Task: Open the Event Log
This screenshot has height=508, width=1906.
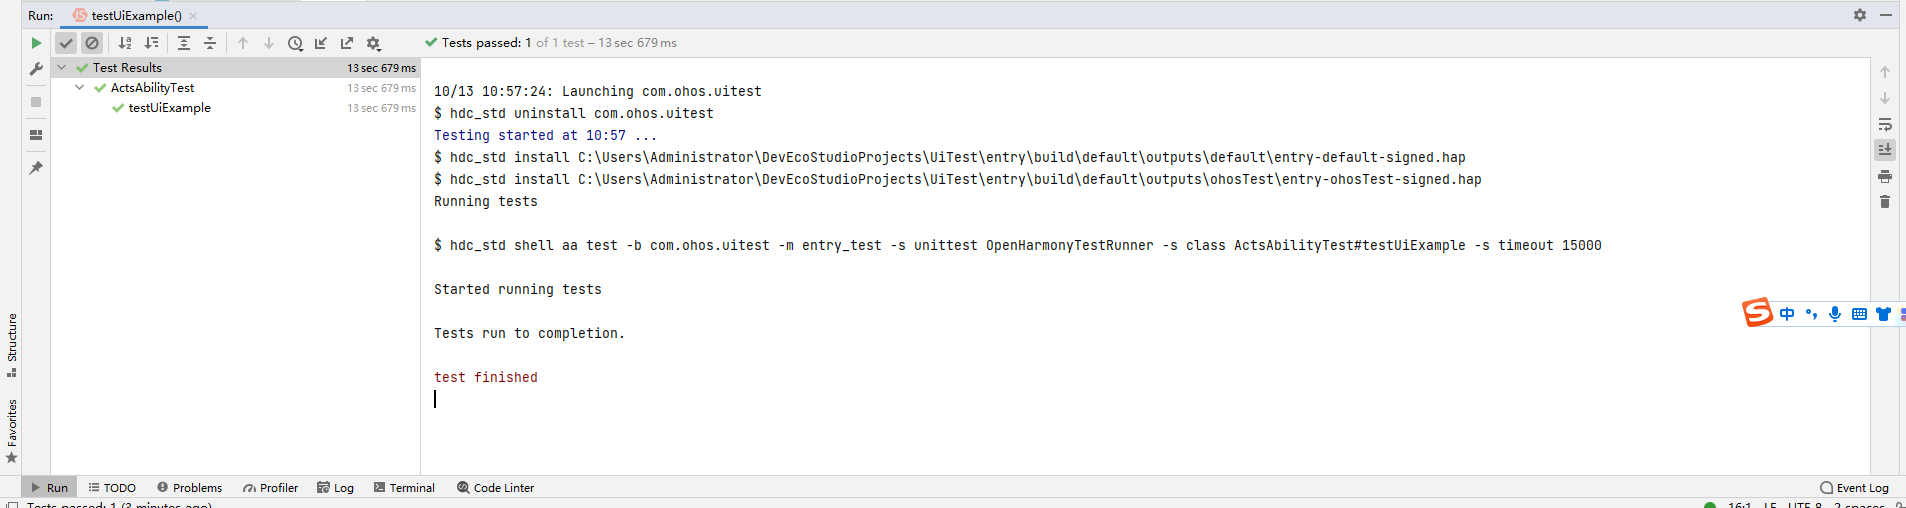Action: [x=1854, y=488]
